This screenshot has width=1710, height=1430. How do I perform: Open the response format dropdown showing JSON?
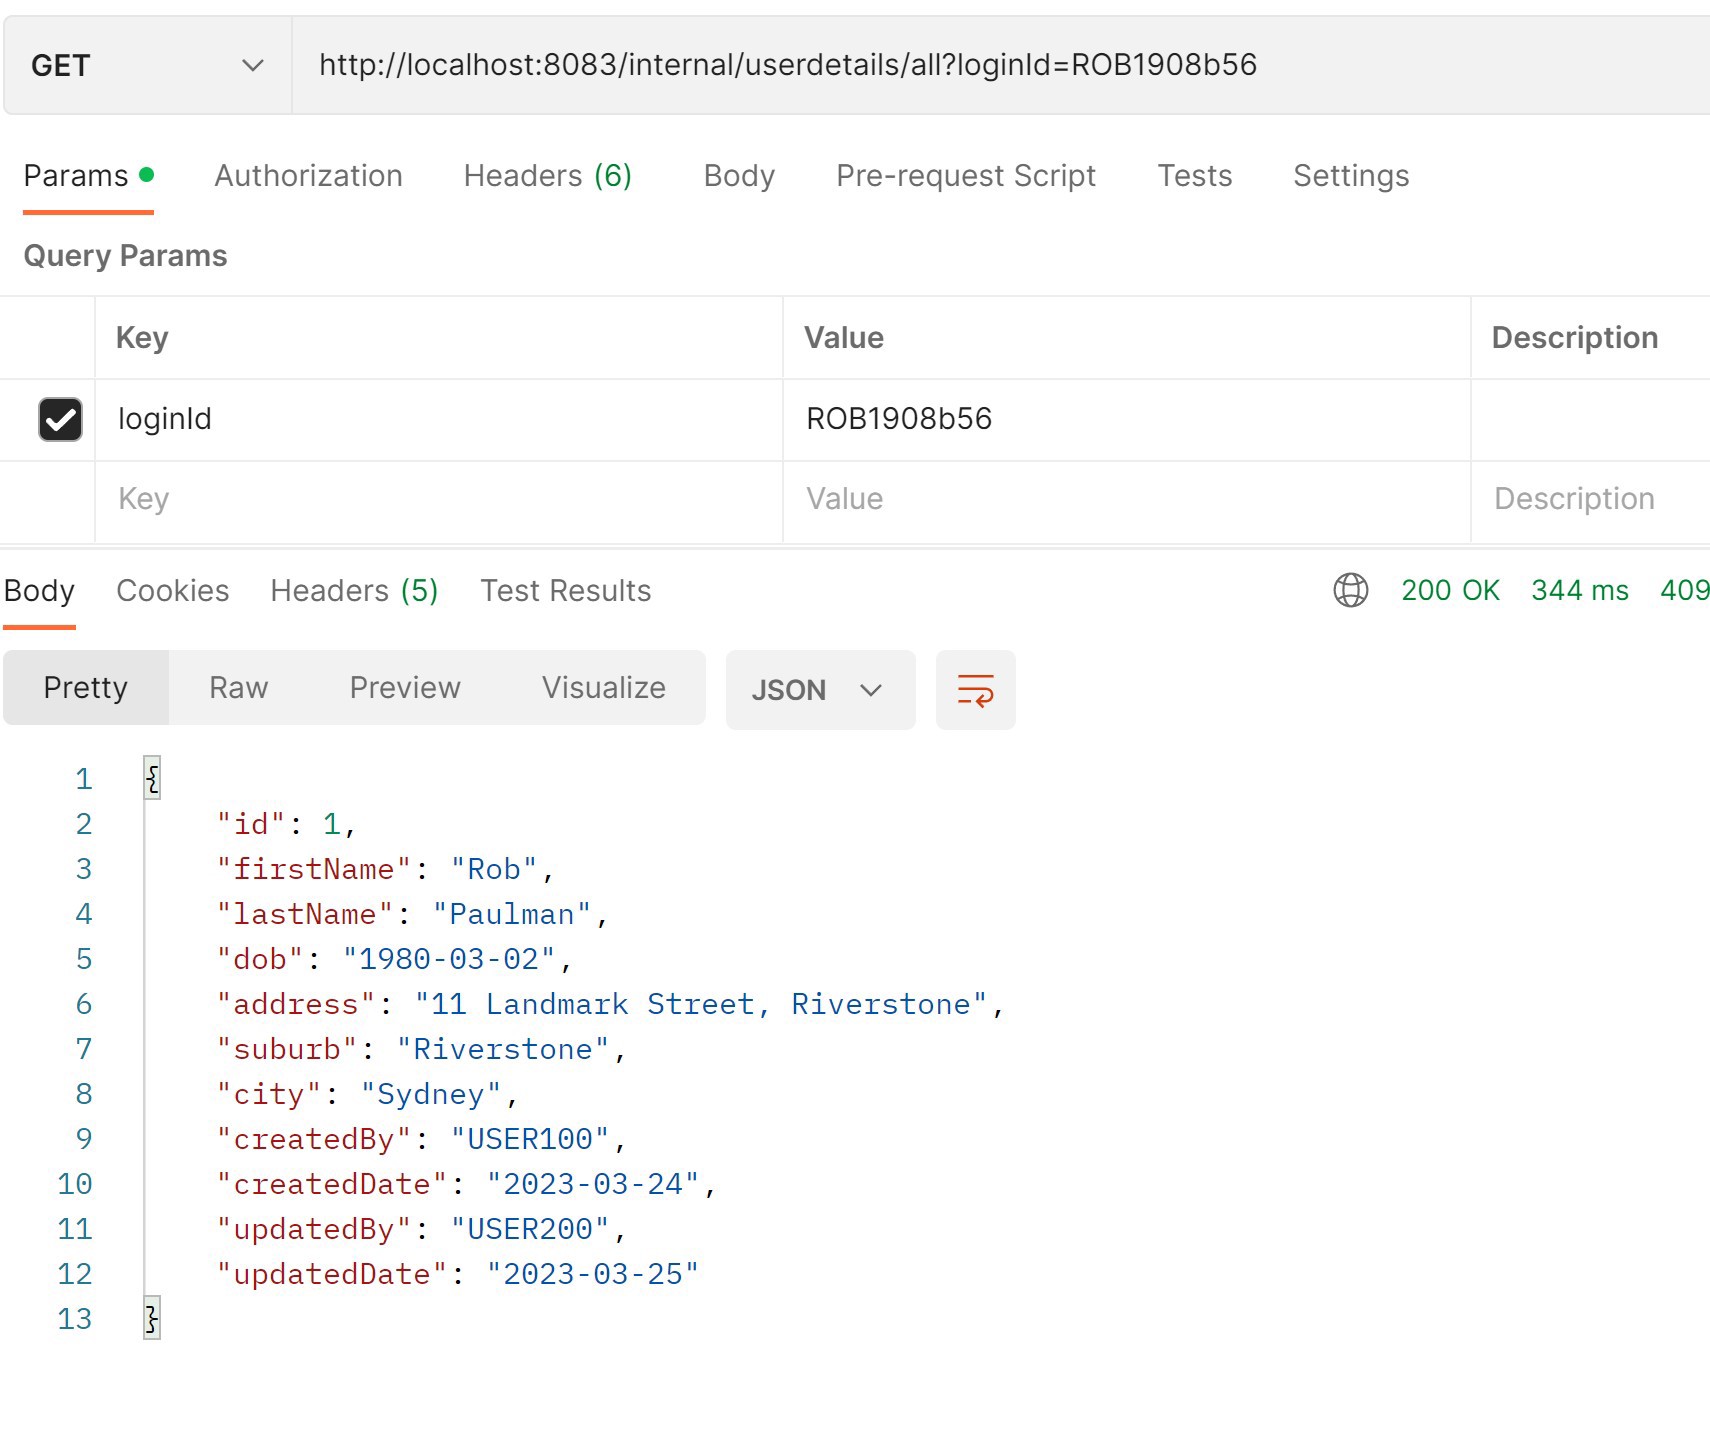pyautogui.click(x=820, y=689)
